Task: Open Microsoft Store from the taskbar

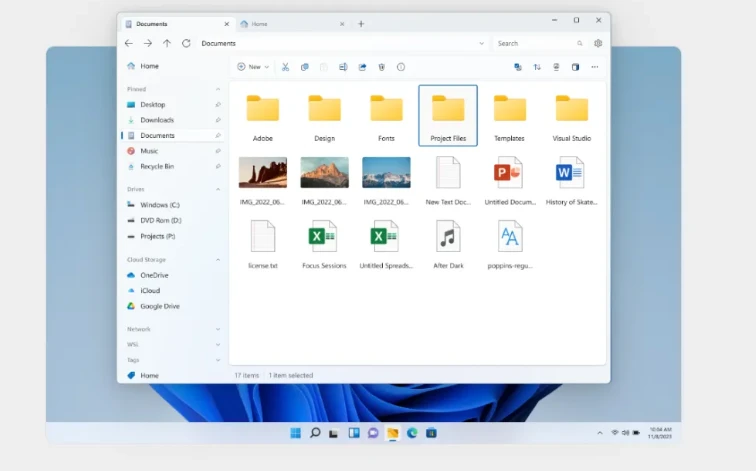Action: (431, 433)
